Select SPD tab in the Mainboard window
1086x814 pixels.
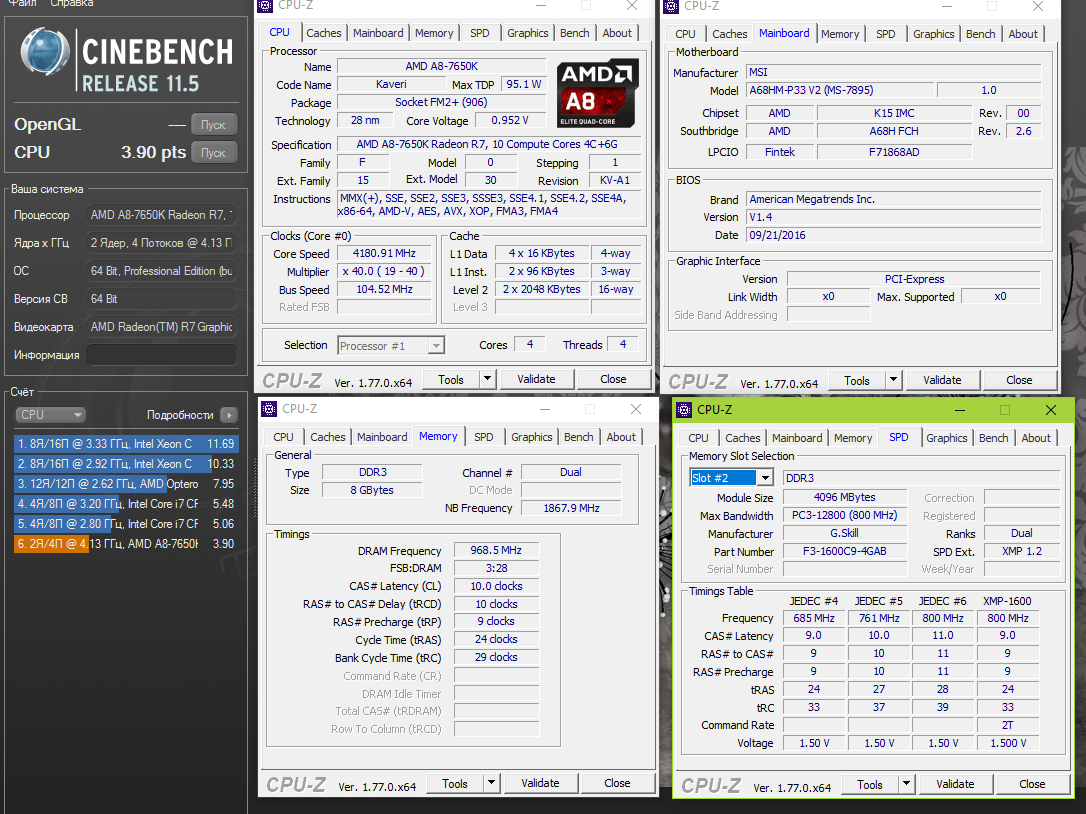tap(886, 34)
